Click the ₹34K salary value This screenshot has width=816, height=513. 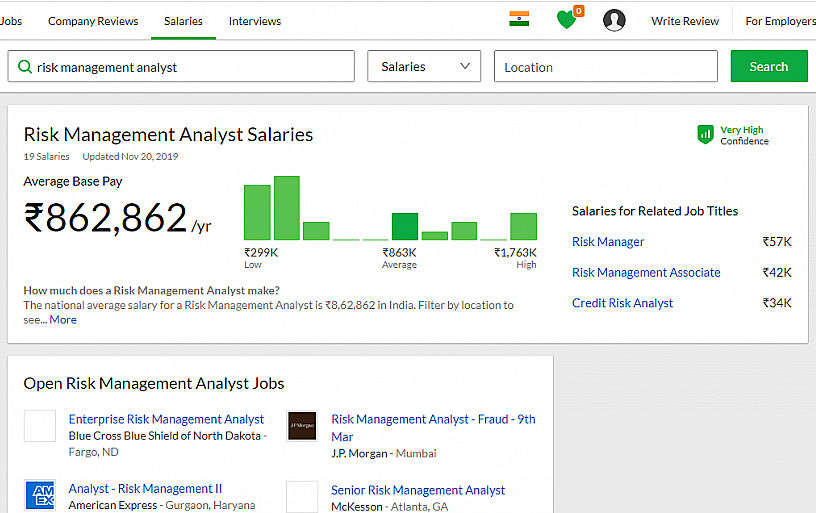click(x=777, y=303)
